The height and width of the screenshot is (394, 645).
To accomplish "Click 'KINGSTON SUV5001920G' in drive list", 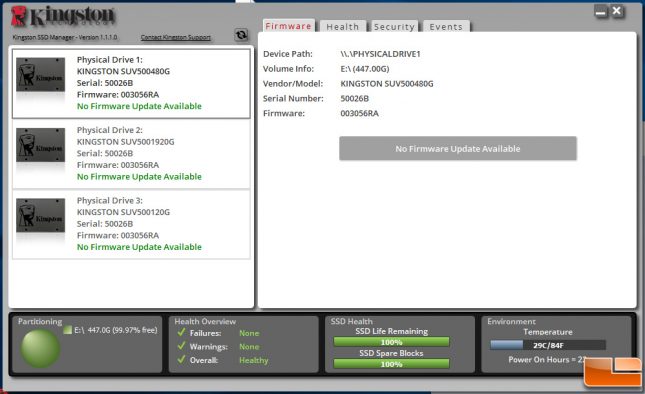I will (x=125, y=142).
